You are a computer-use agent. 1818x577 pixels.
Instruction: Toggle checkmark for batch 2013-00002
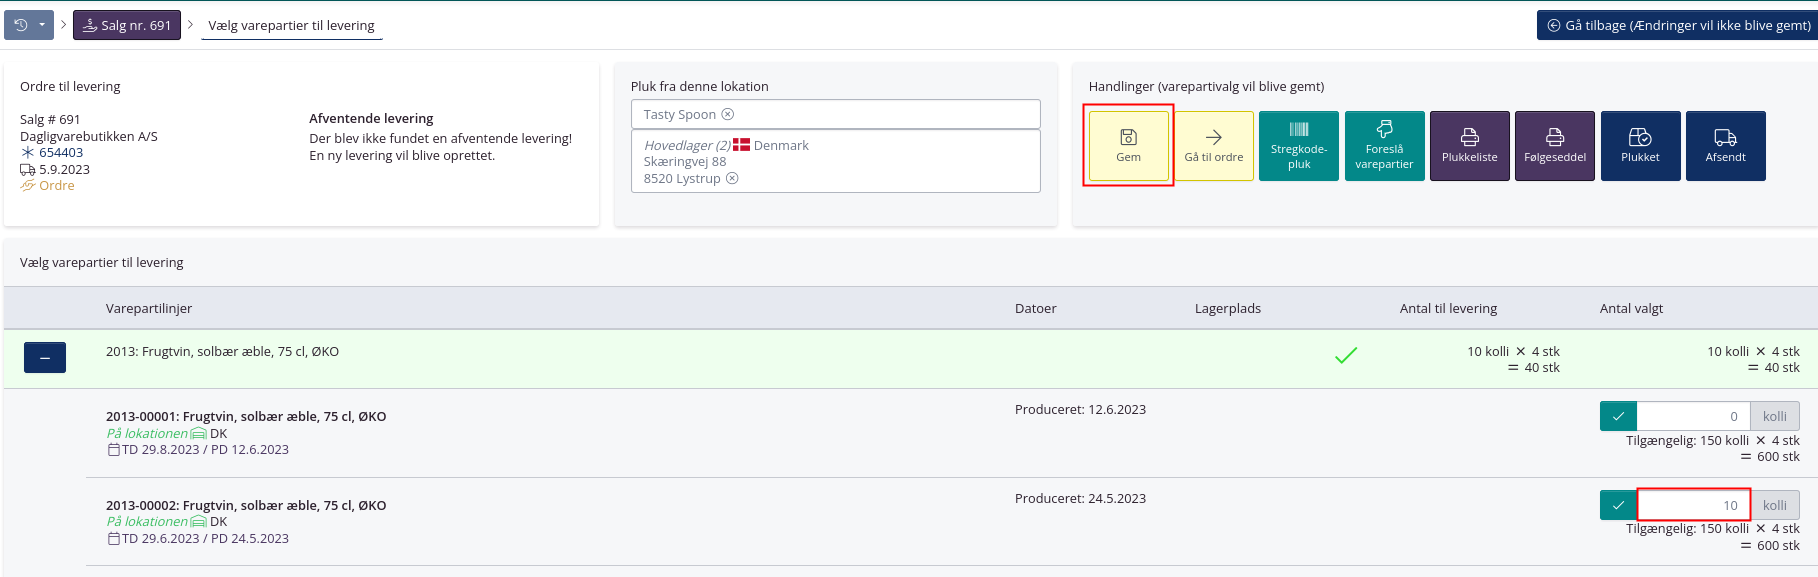(1618, 505)
